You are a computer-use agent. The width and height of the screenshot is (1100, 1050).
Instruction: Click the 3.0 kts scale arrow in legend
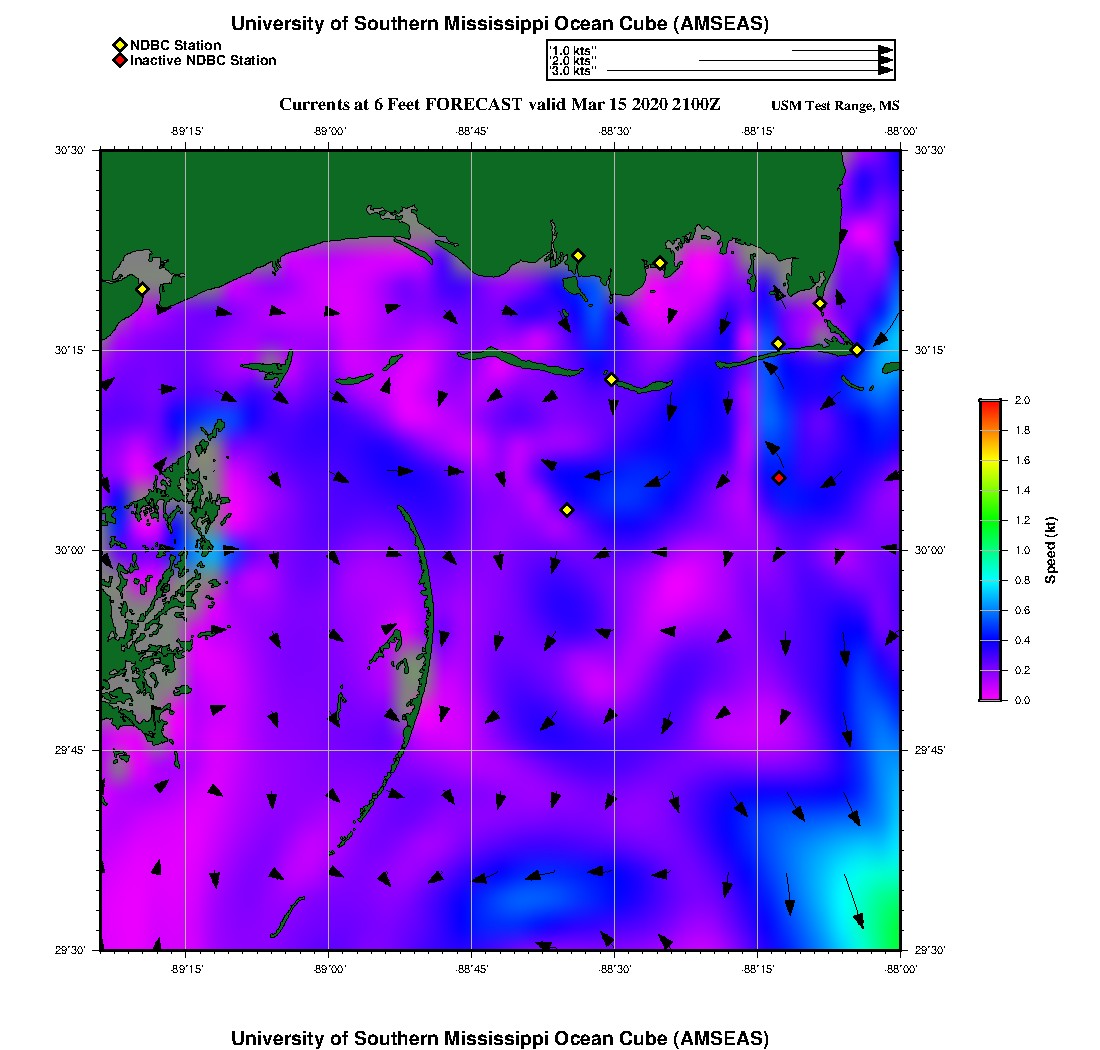coord(749,71)
